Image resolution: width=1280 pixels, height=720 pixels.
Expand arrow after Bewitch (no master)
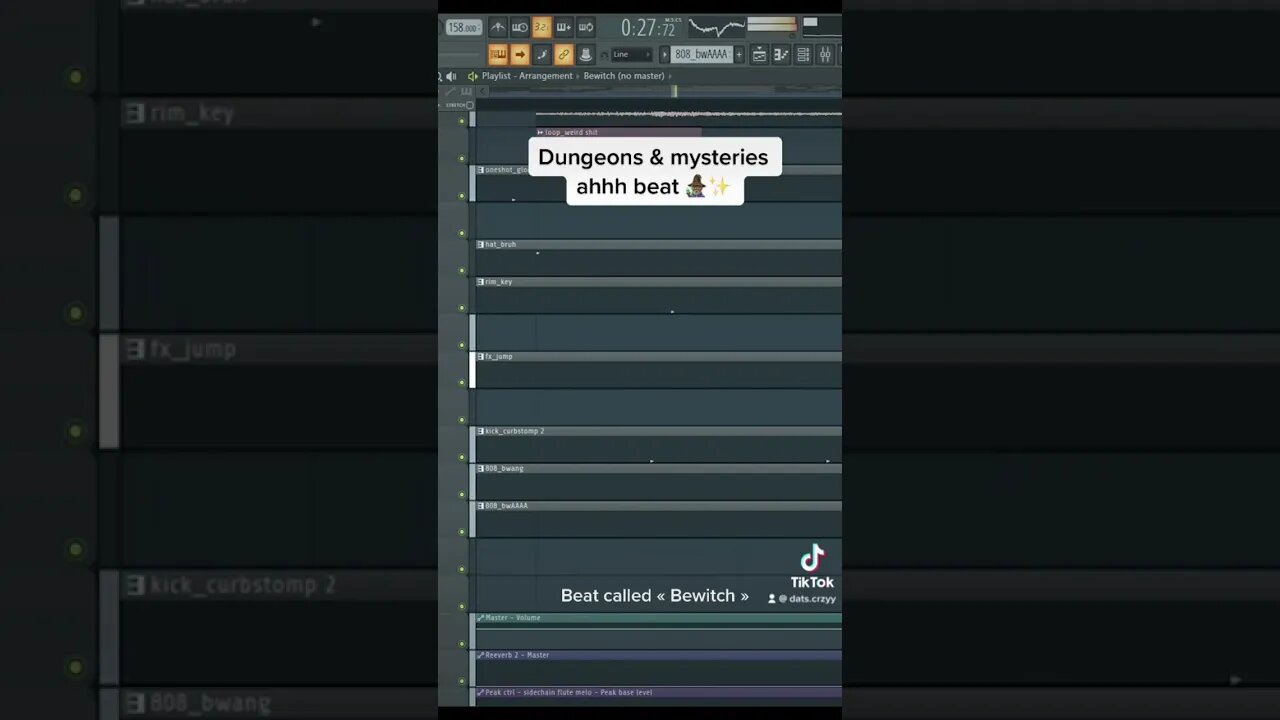[670, 76]
